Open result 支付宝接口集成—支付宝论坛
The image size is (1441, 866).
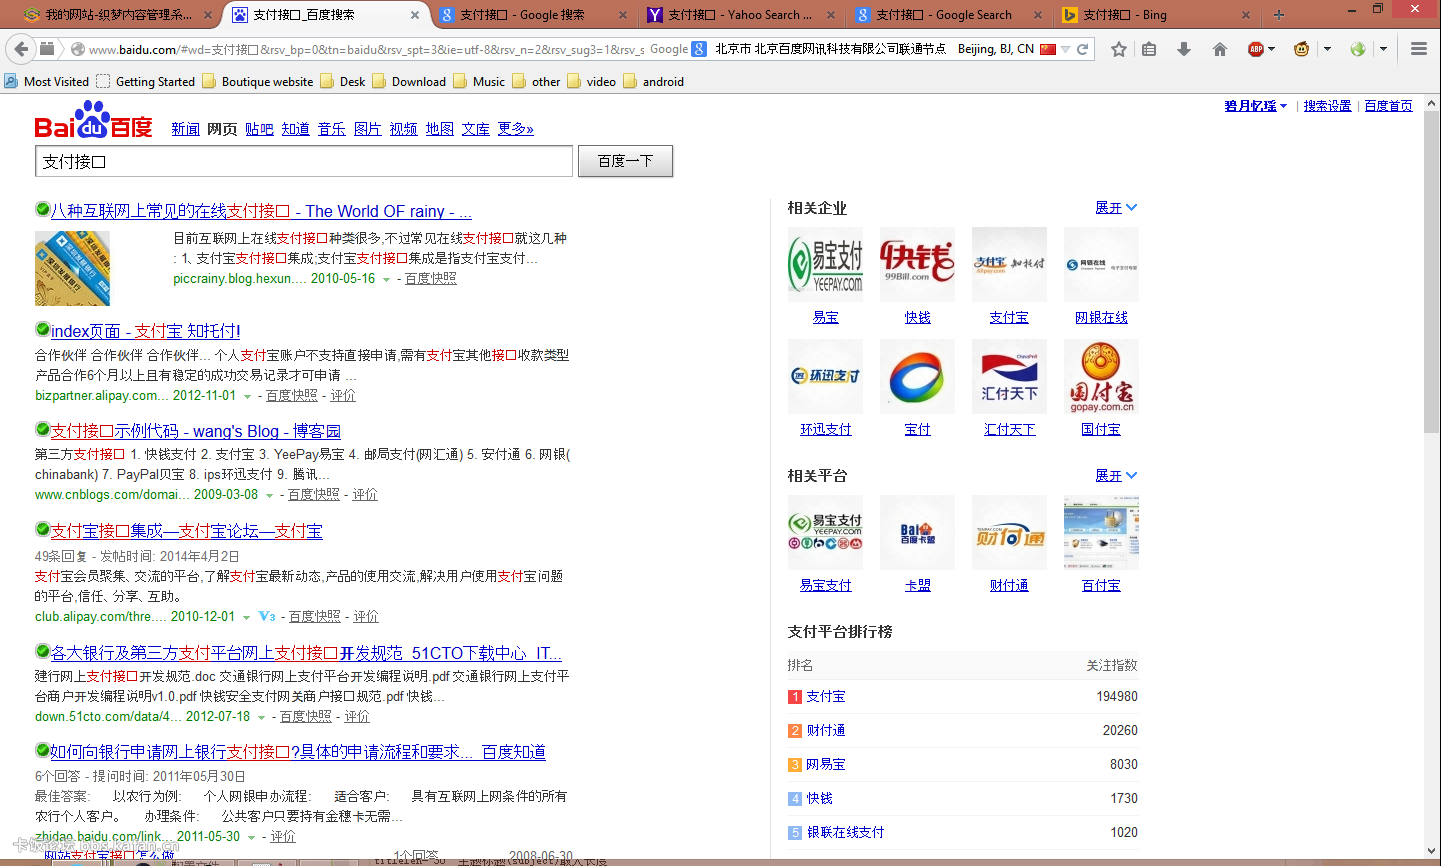click(x=187, y=531)
